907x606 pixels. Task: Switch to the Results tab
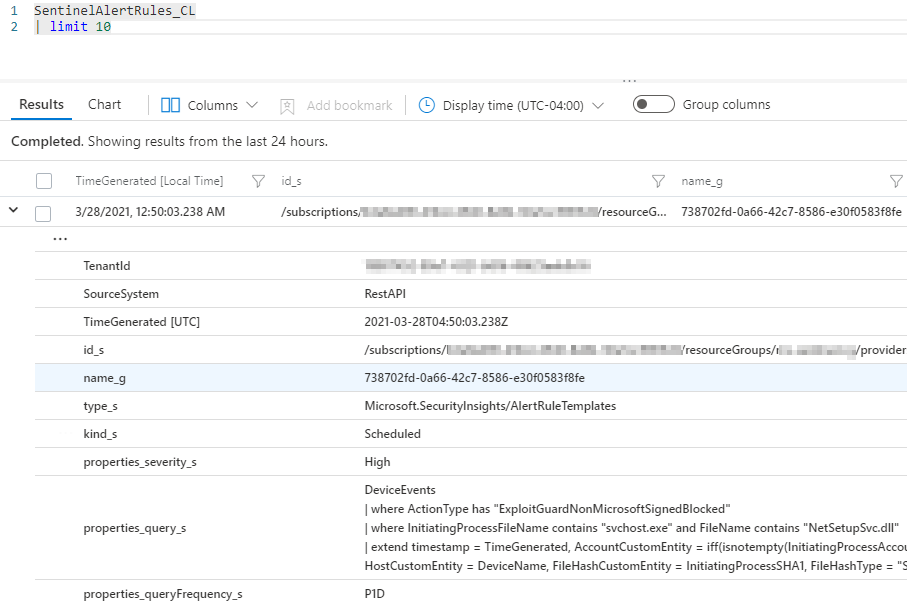42,105
